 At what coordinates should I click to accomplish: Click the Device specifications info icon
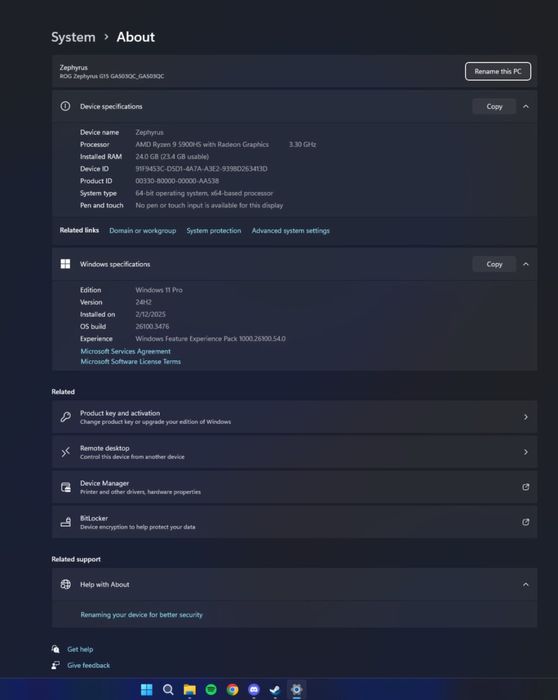coord(65,106)
